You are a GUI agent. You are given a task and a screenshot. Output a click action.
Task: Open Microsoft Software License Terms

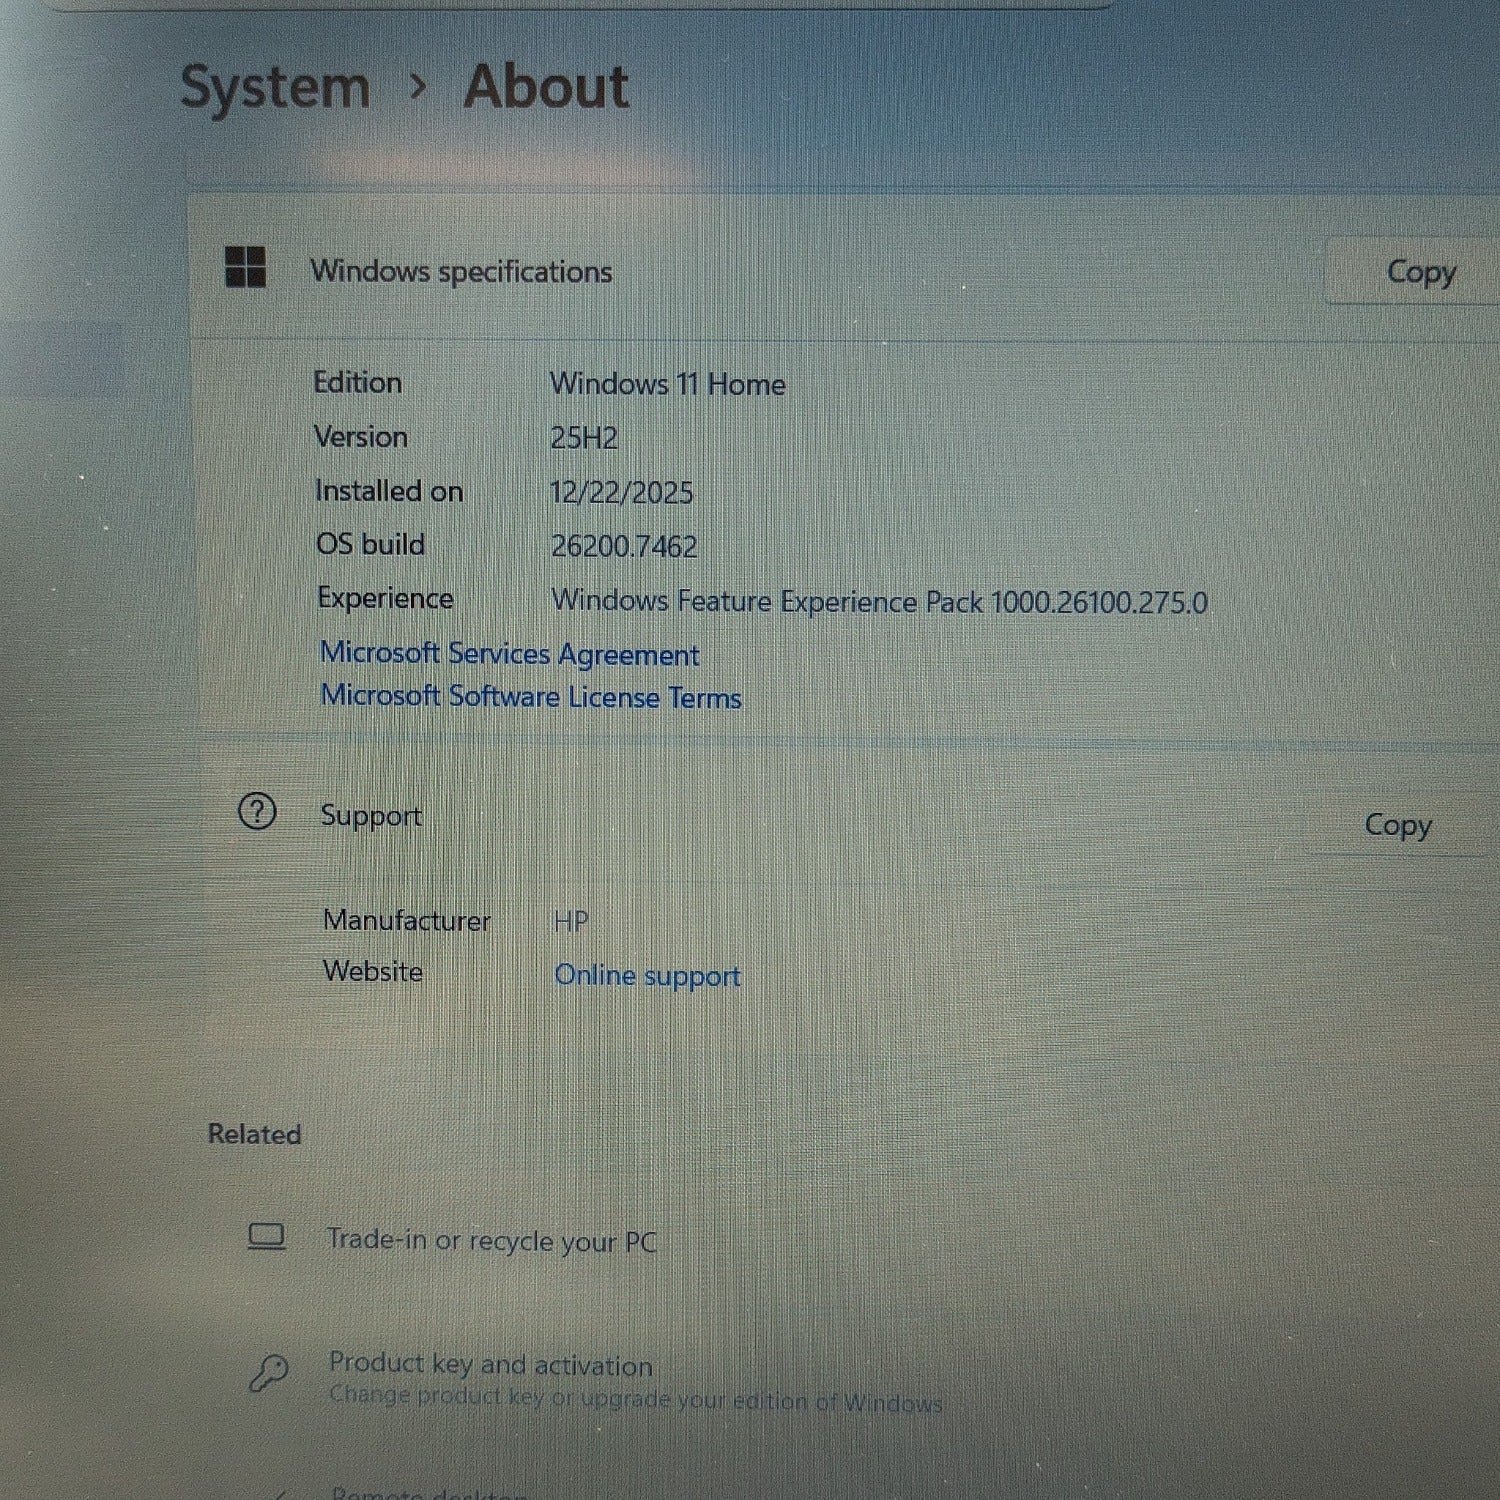[530, 697]
